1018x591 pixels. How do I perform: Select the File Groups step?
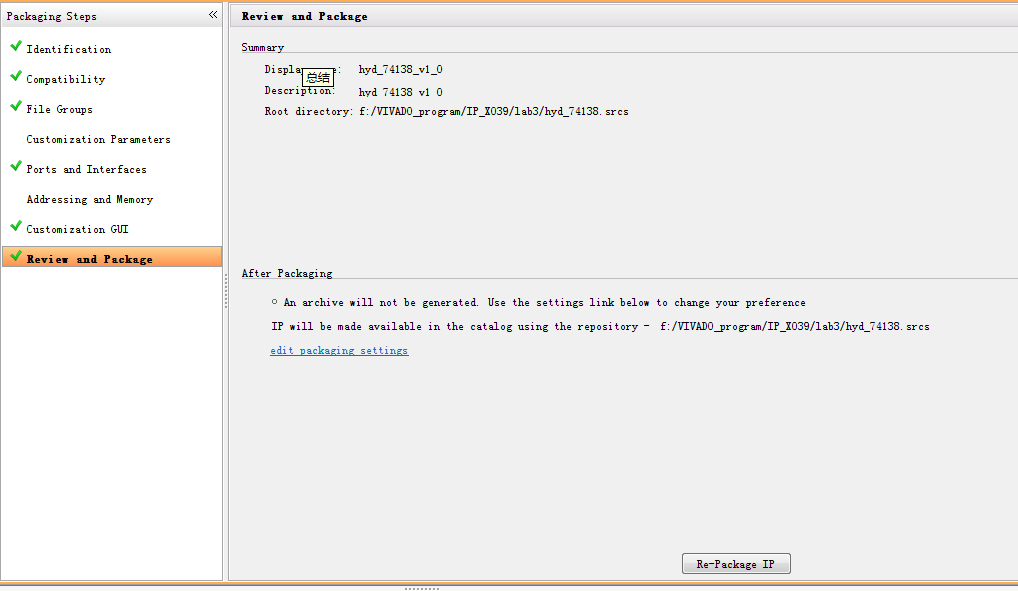coord(60,109)
